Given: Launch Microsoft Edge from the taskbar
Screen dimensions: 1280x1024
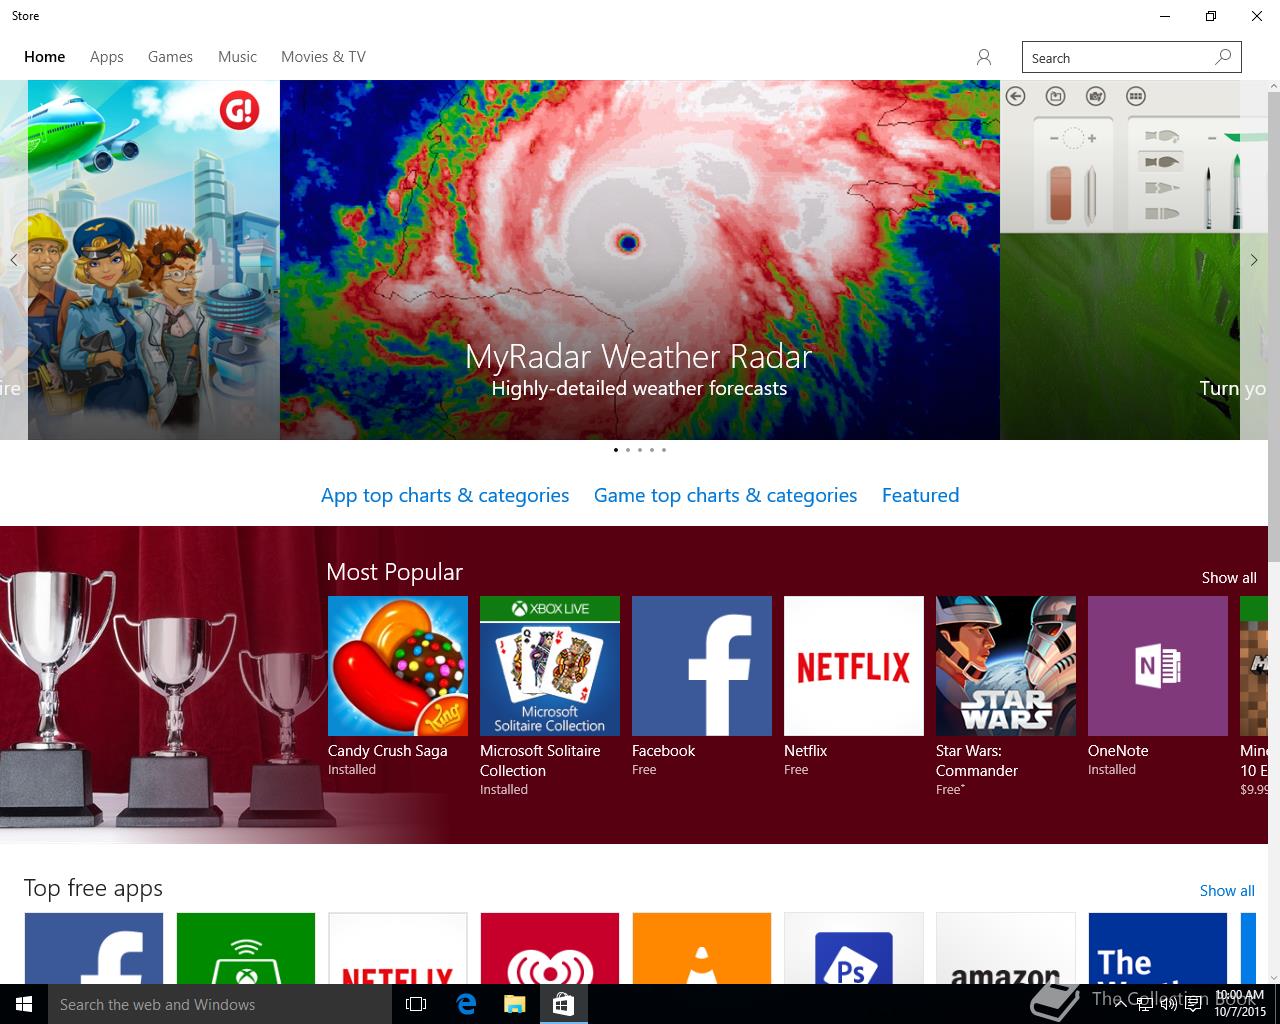Looking at the screenshot, I should tap(466, 1004).
